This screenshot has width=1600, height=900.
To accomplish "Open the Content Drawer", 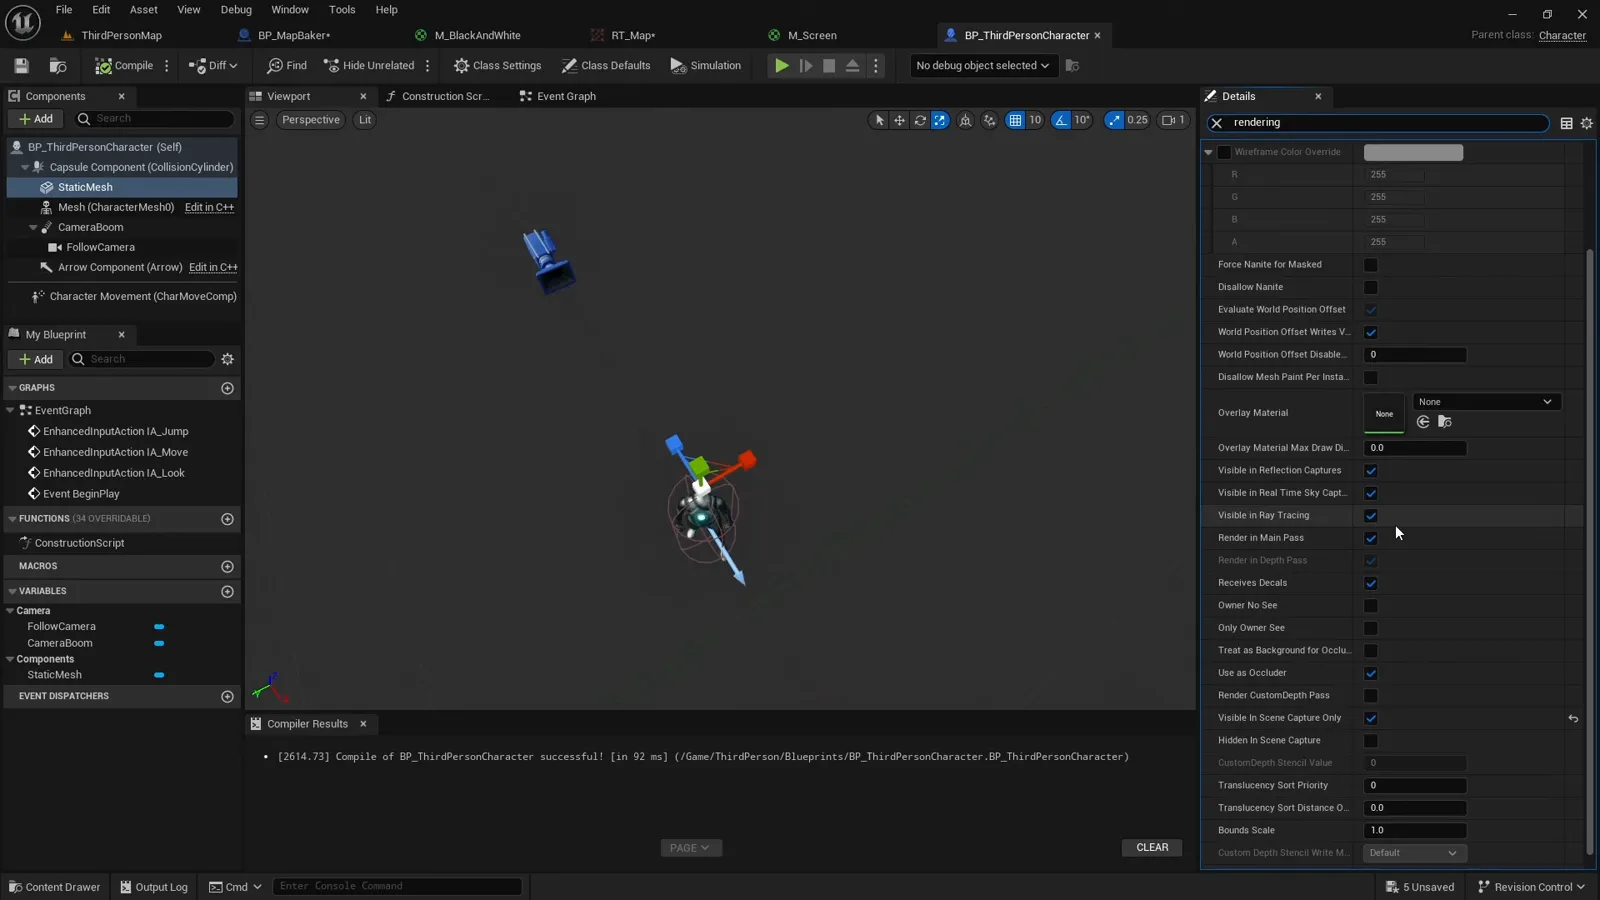I will (54, 887).
